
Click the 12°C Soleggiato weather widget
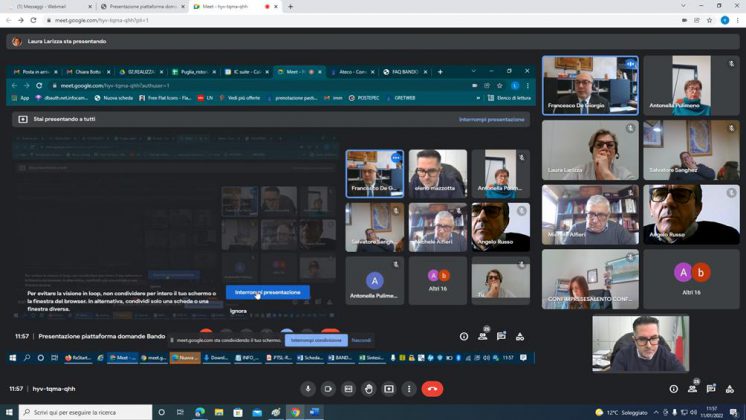click(x=621, y=412)
